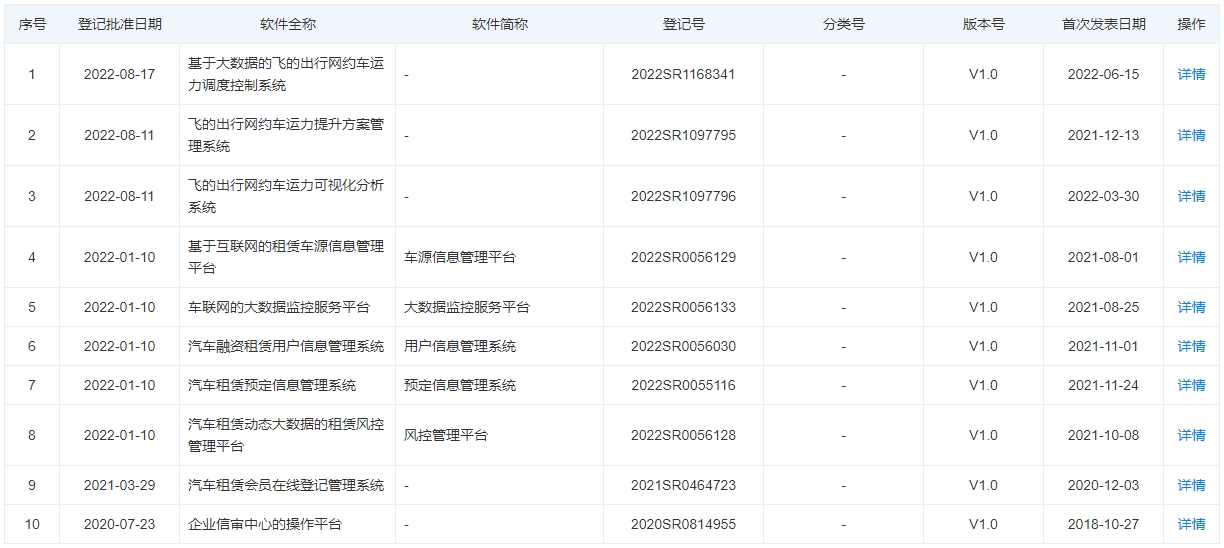
Task: Open 详情 for registration 2021SR0464723
Action: tap(1191, 485)
